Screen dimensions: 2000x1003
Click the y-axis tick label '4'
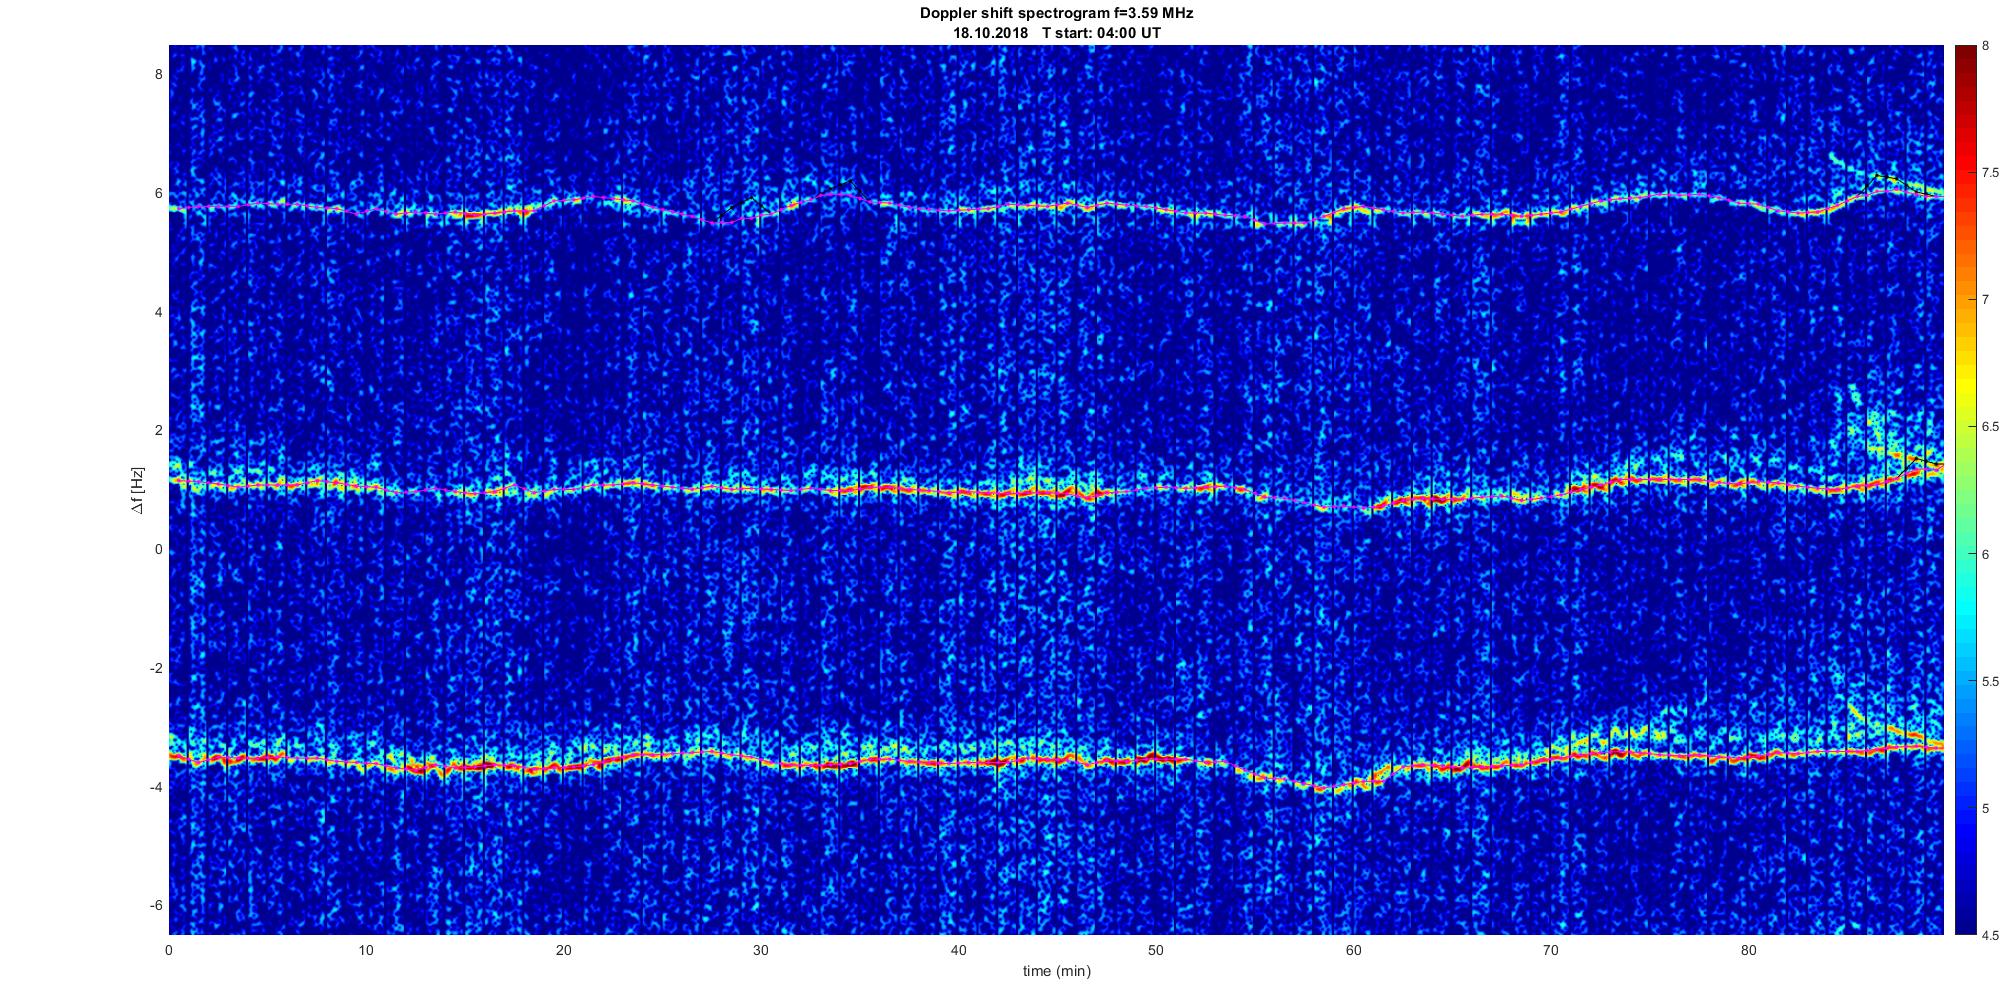point(158,313)
